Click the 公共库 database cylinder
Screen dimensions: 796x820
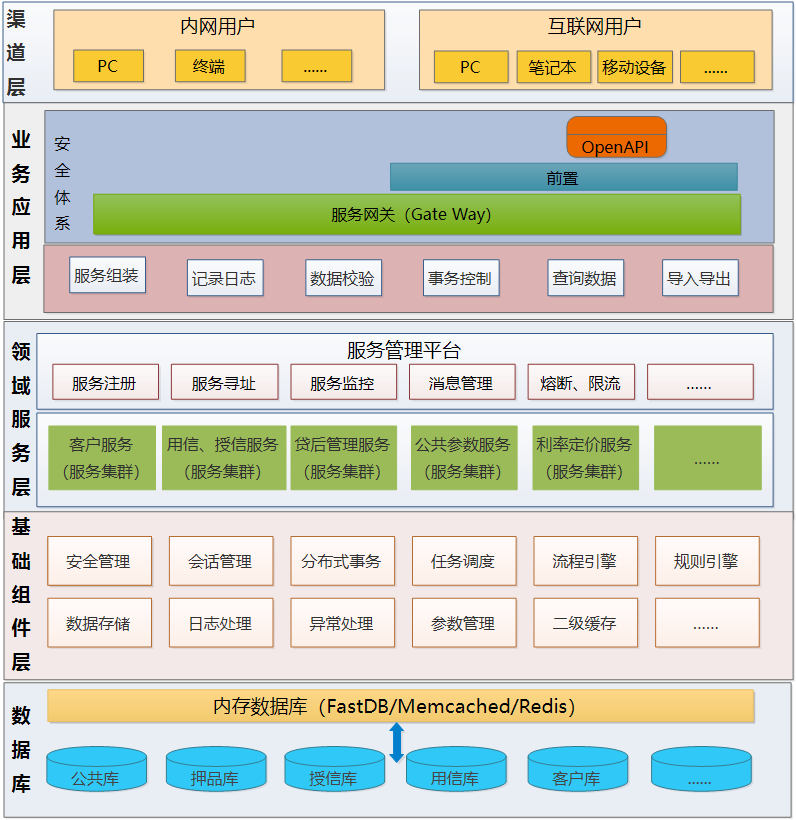(96, 770)
